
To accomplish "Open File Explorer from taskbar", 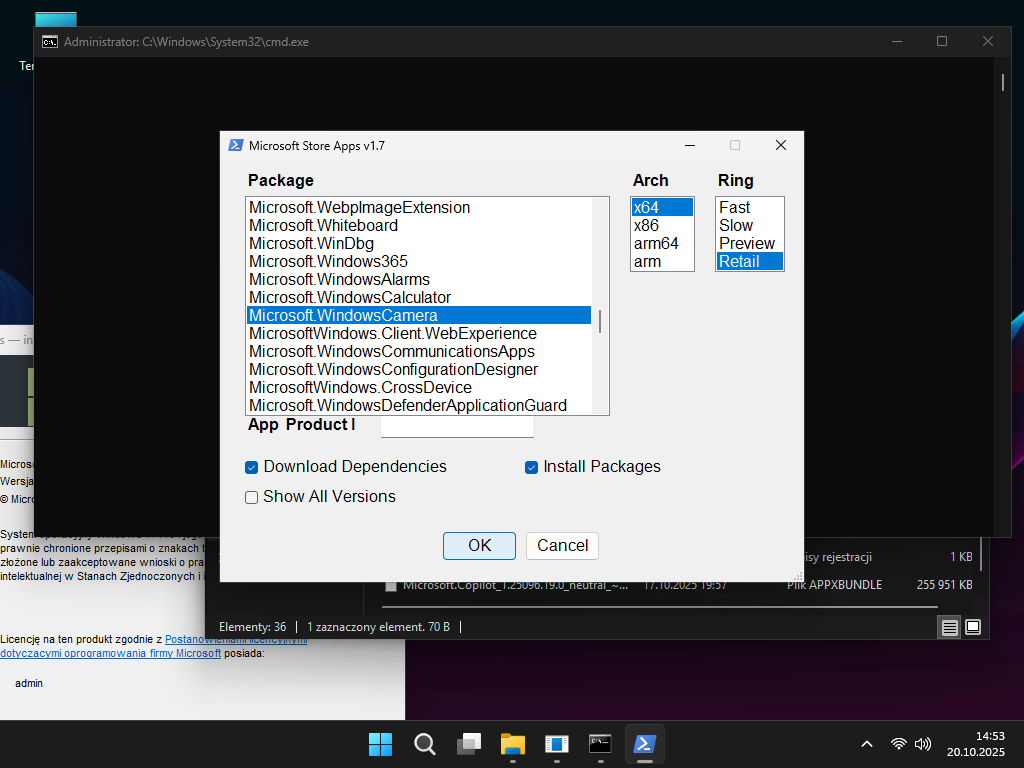I will point(513,744).
